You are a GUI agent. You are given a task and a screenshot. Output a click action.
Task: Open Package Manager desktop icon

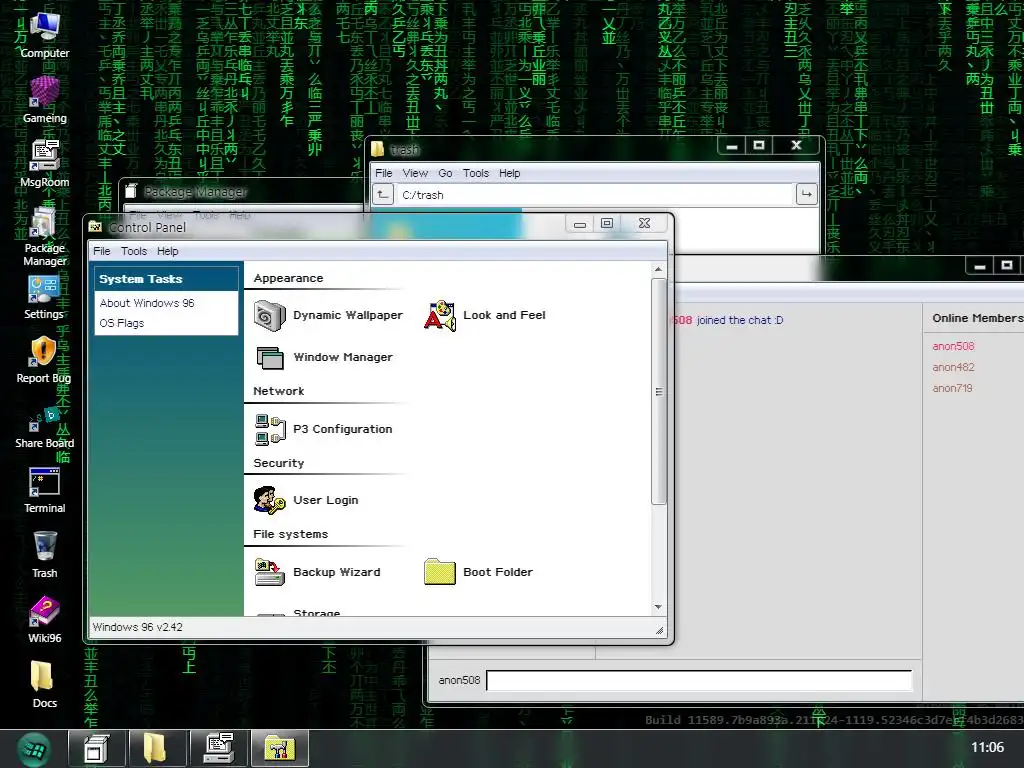point(44,236)
